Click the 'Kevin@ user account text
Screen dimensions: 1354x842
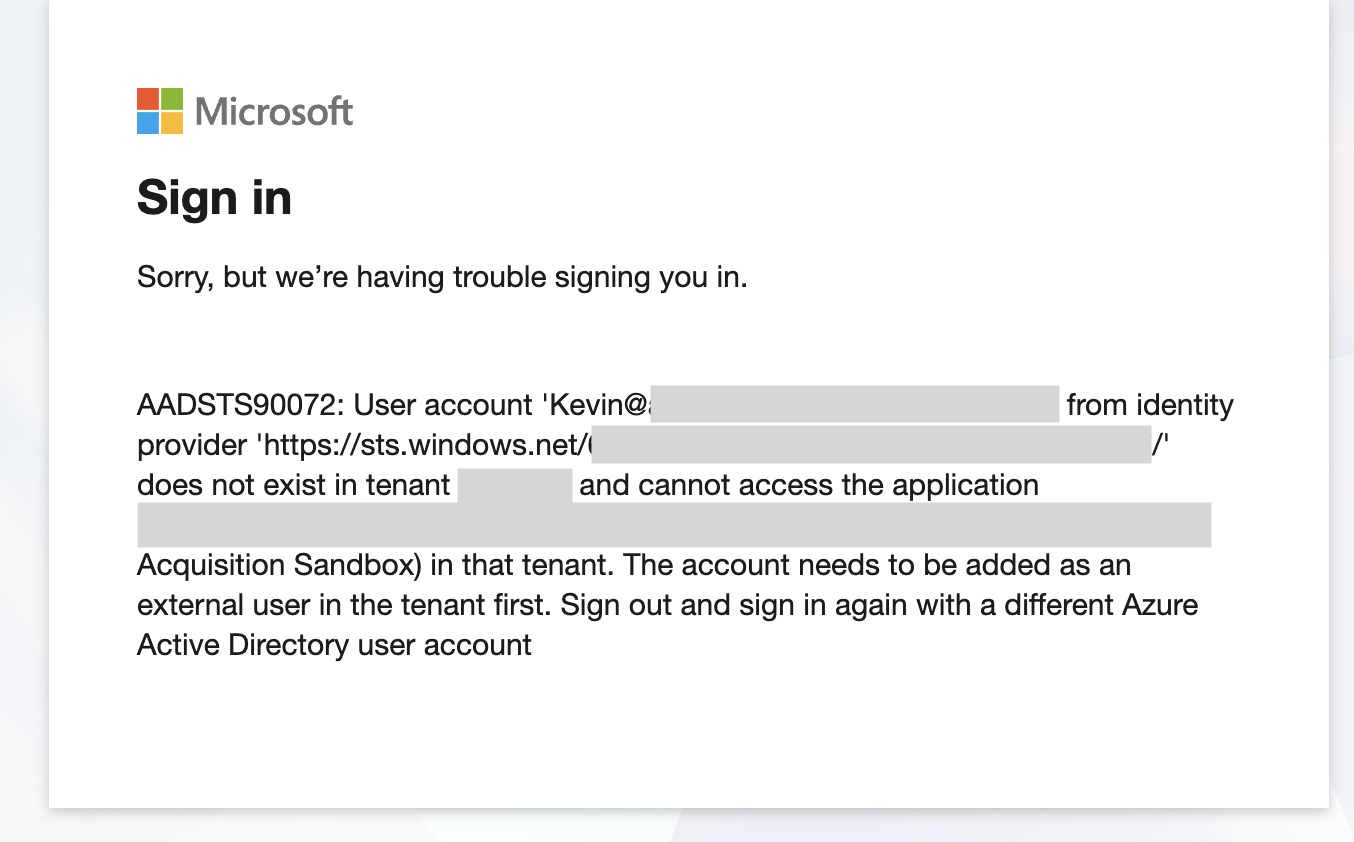[x=596, y=405]
